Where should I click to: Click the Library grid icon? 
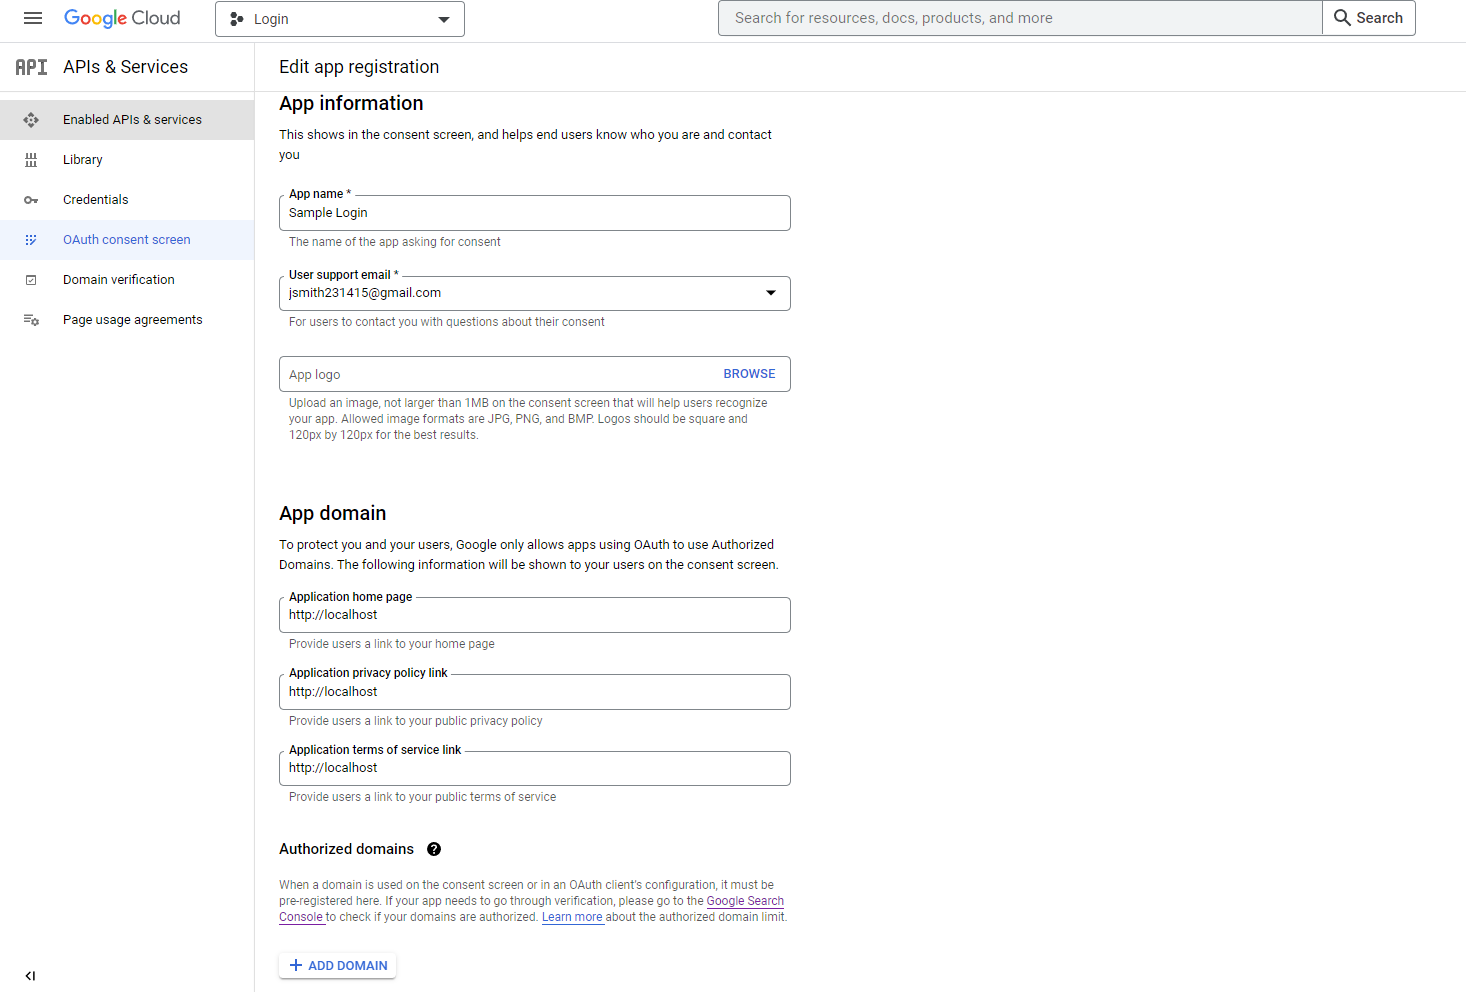(x=31, y=160)
